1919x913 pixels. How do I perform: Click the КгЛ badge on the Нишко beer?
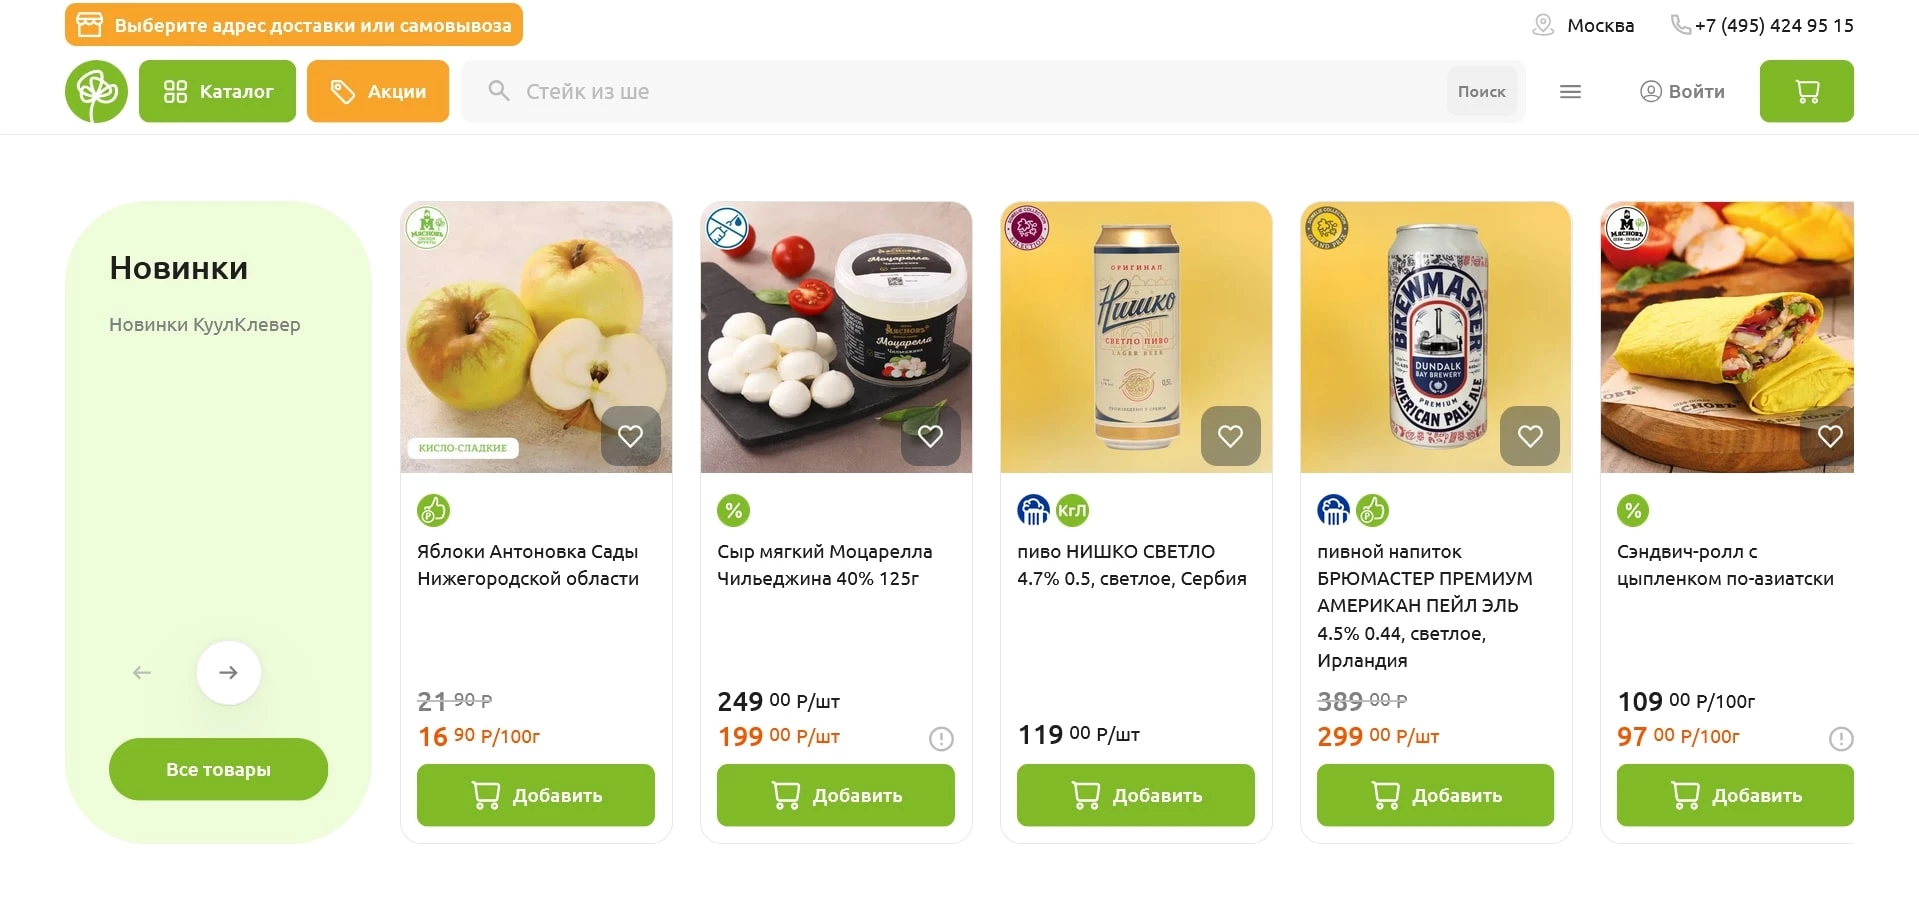pos(1072,511)
